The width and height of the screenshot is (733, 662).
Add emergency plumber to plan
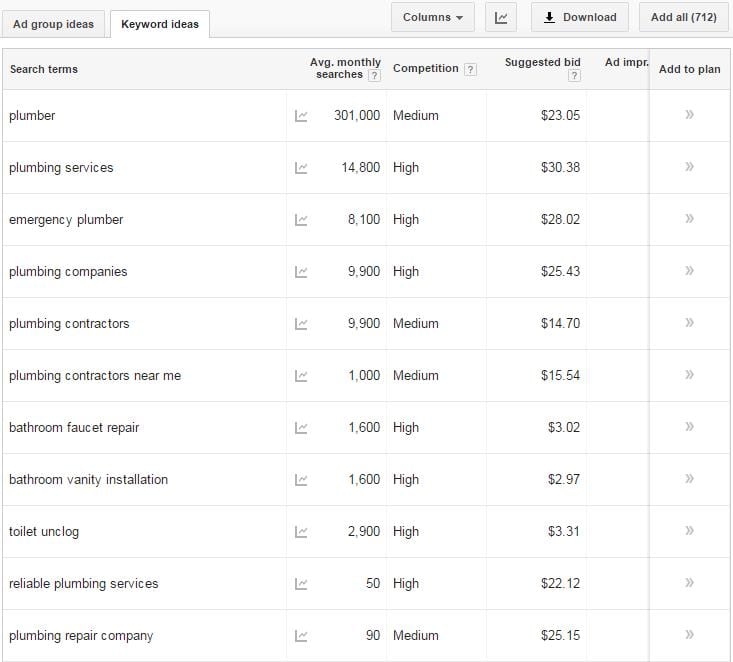tap(689, 218)
